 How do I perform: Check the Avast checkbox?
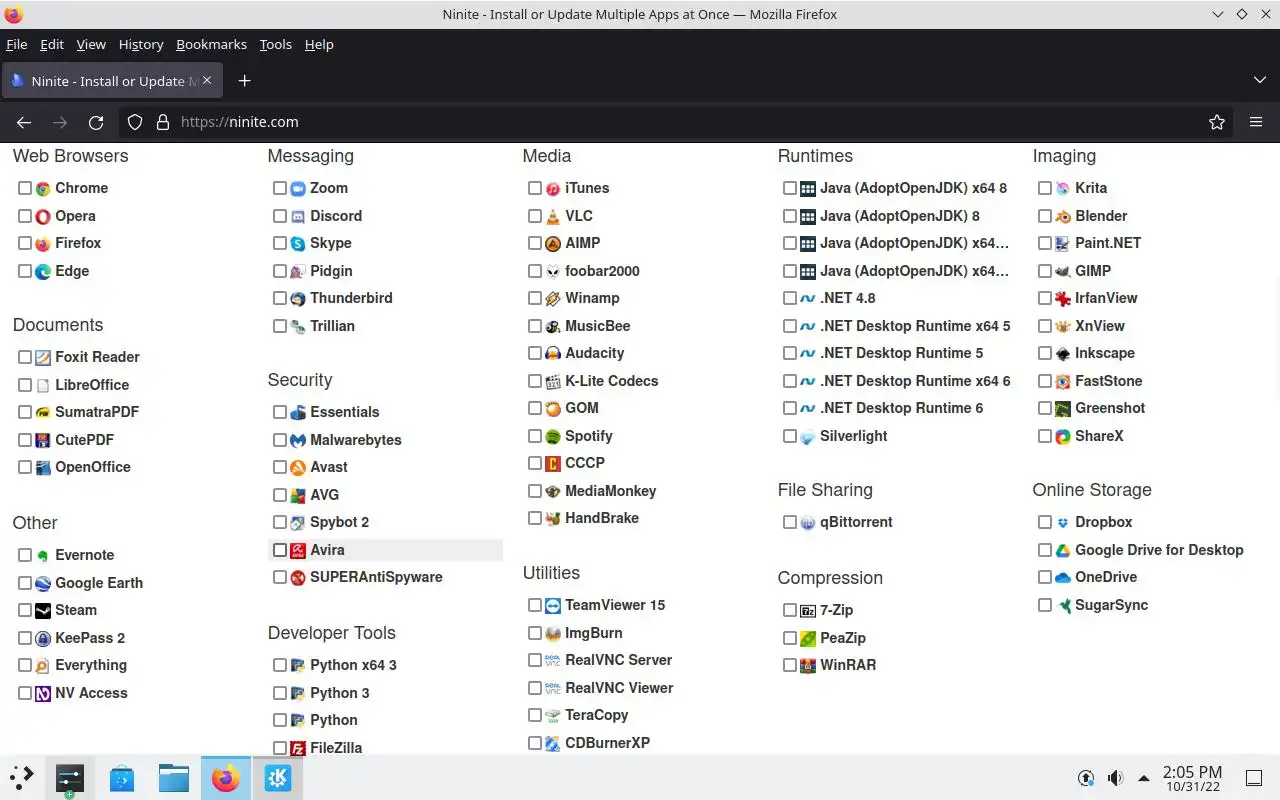click(x=280, y=467)
